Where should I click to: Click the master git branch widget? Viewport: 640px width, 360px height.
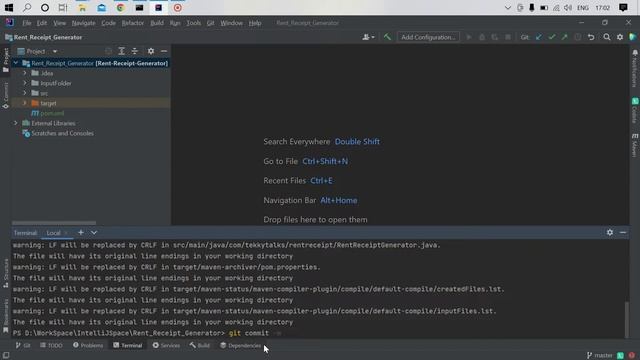click(600, 355)
